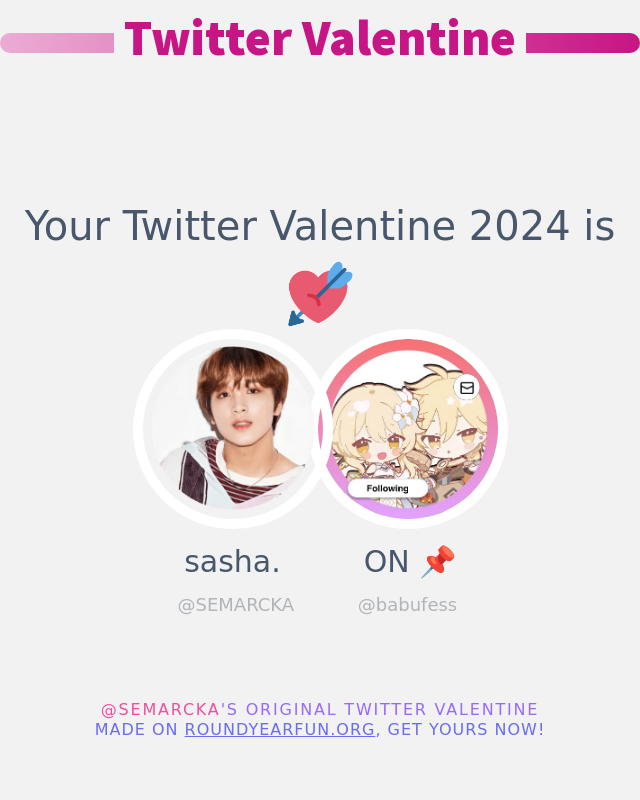
Task: Click the magenta bar right of title
Action: tap(583, 43)
